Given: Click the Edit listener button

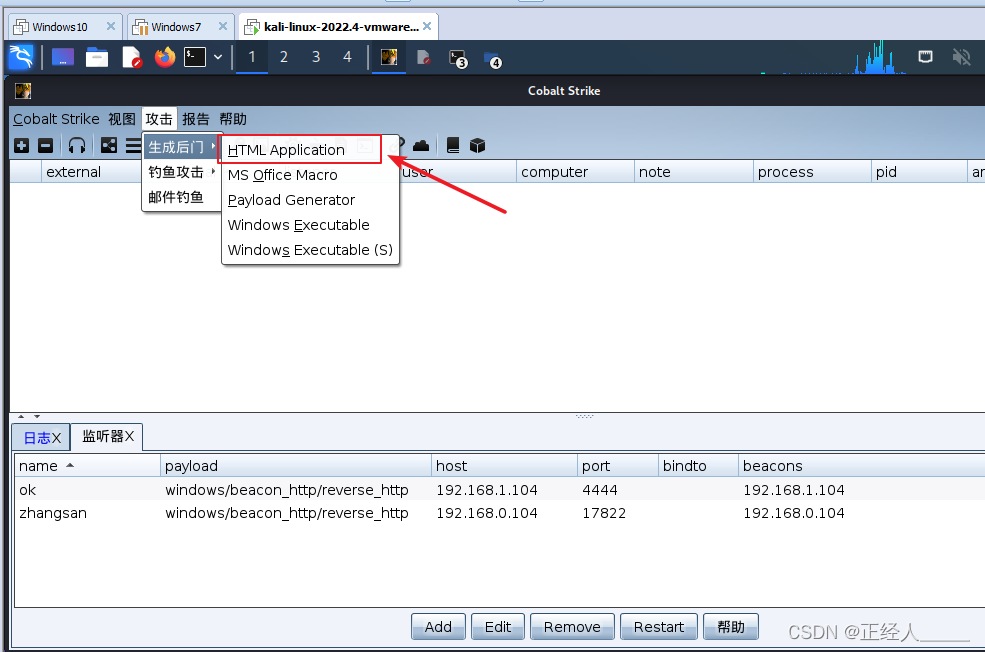Looking at the screenshot, I should coord(498,627).
